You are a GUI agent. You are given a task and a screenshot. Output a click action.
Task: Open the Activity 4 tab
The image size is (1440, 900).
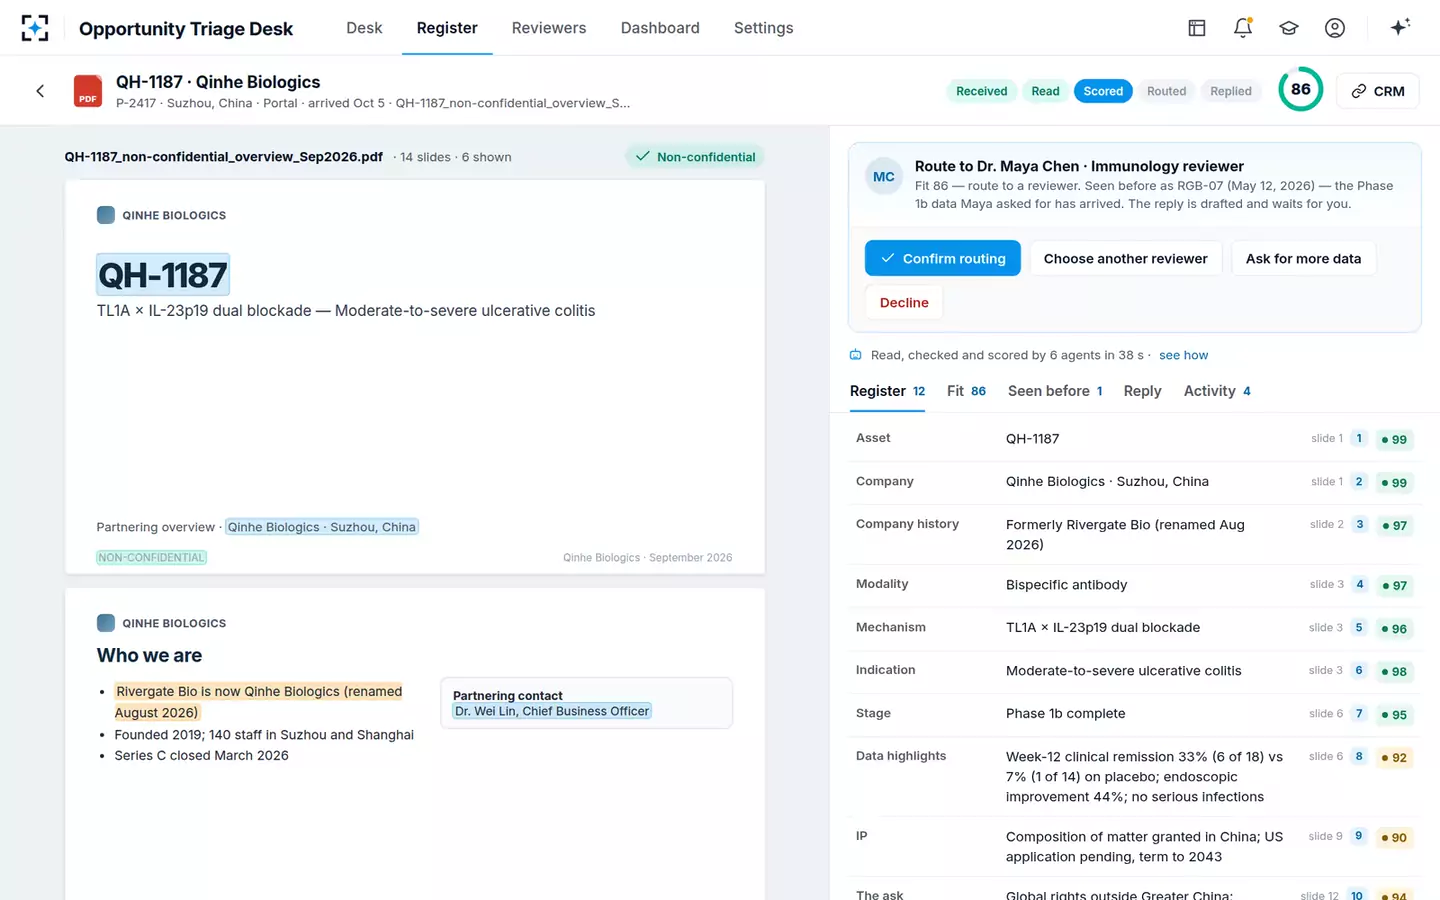1217,391
